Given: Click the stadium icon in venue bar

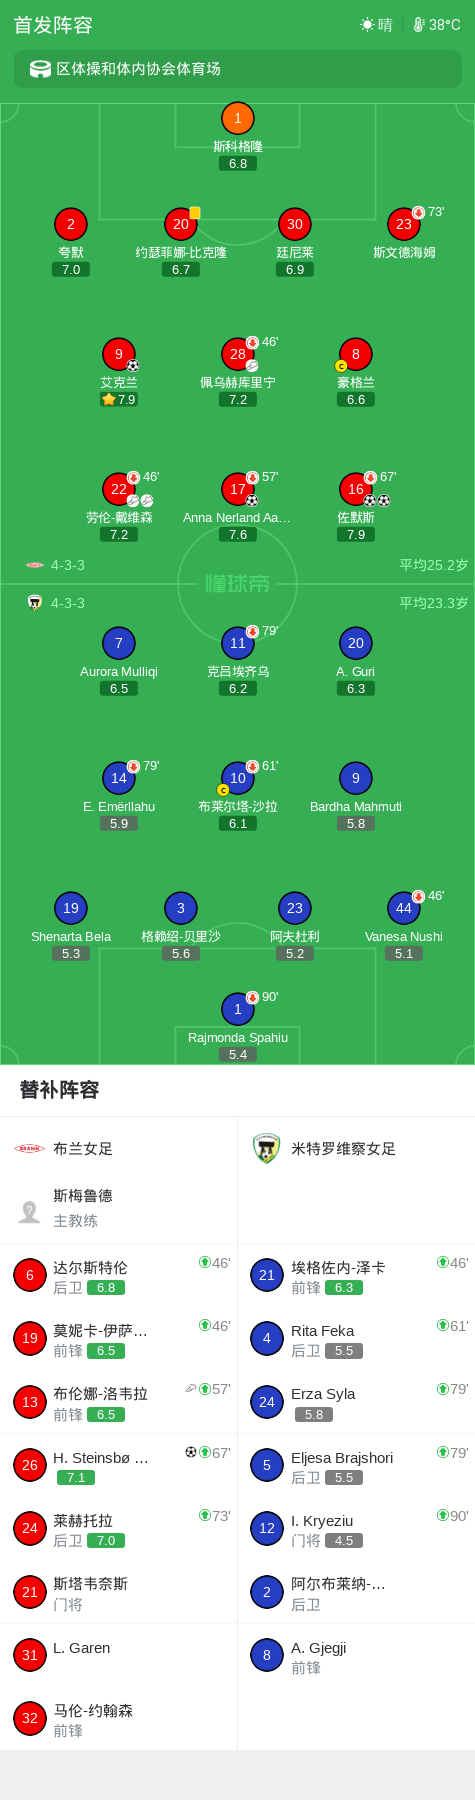Looking at the screenshot, I should pyautogui.click(x=40, y=69).
